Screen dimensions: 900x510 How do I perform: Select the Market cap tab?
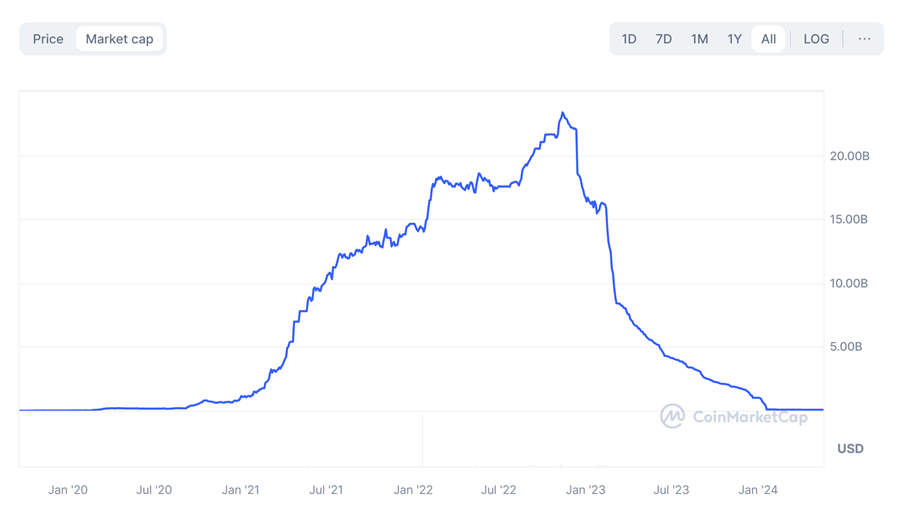(x=119, y=39)
